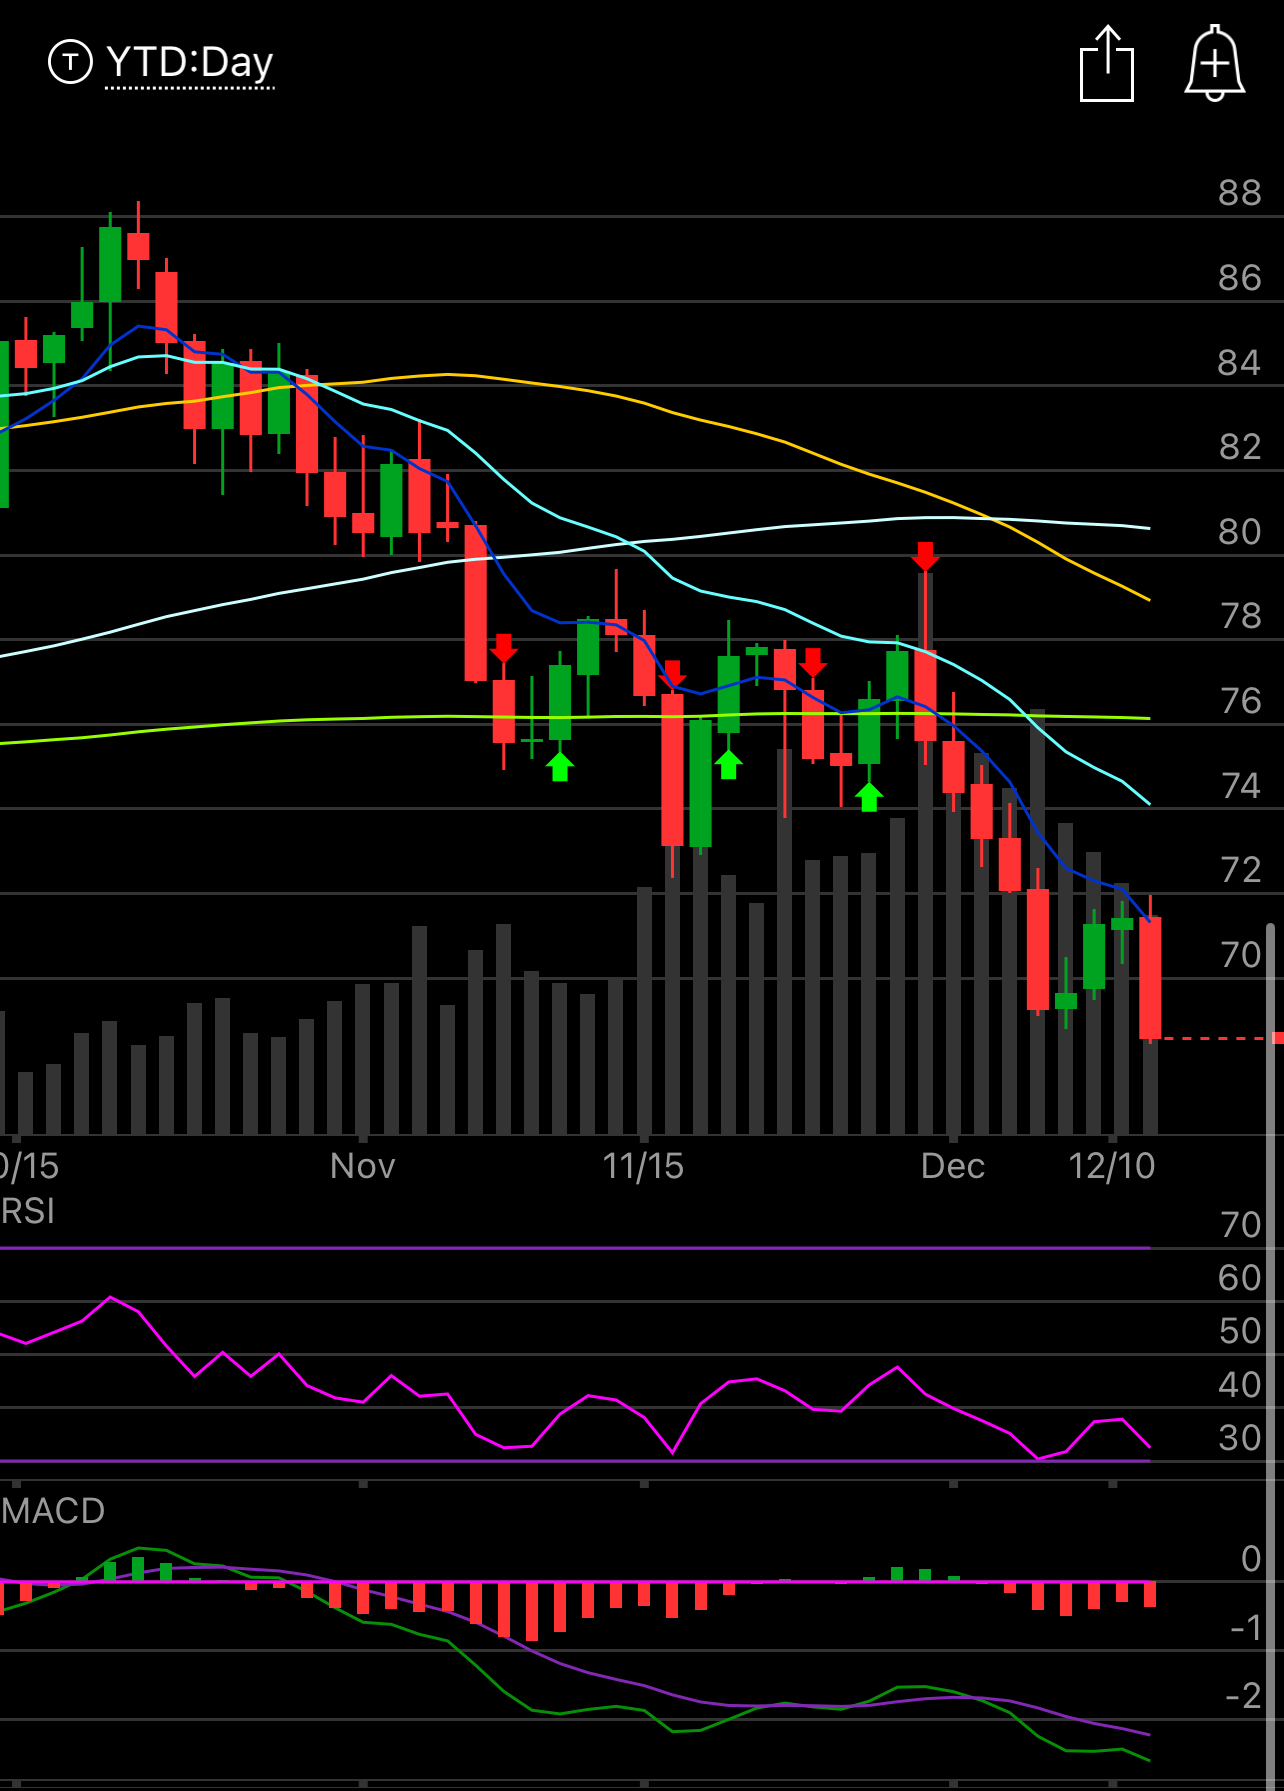The height and width of the screenshot is (1791, 1284).
Task: Tap the 74 price level label
Action: coord(1240,786)
